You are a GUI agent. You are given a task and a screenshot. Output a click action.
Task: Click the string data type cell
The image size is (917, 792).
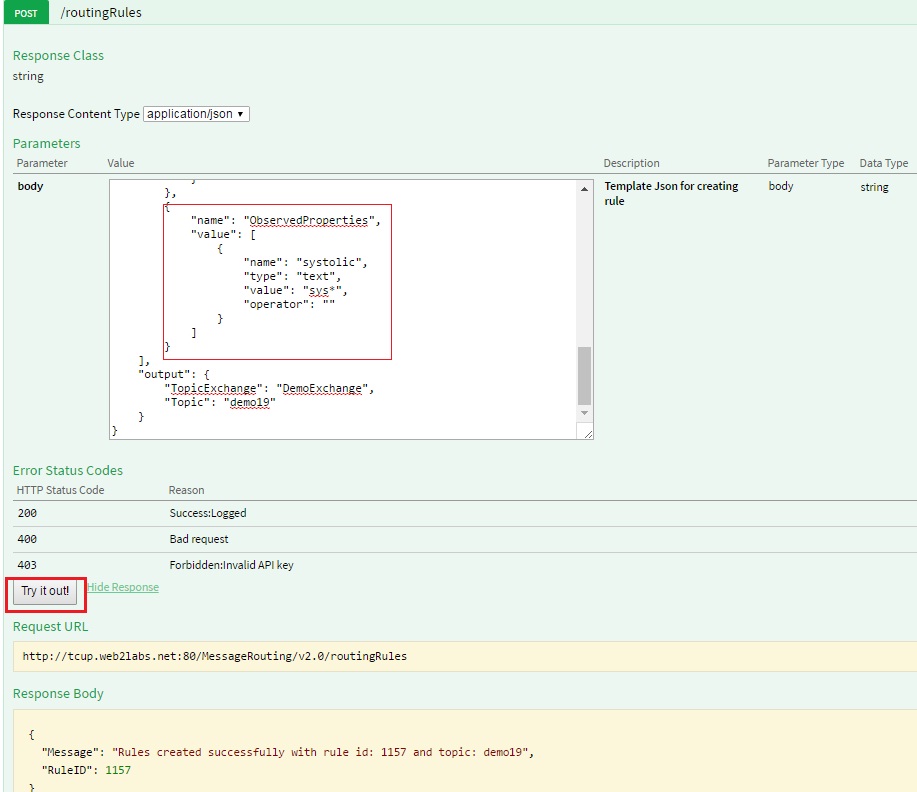click(x=874, y=187)
